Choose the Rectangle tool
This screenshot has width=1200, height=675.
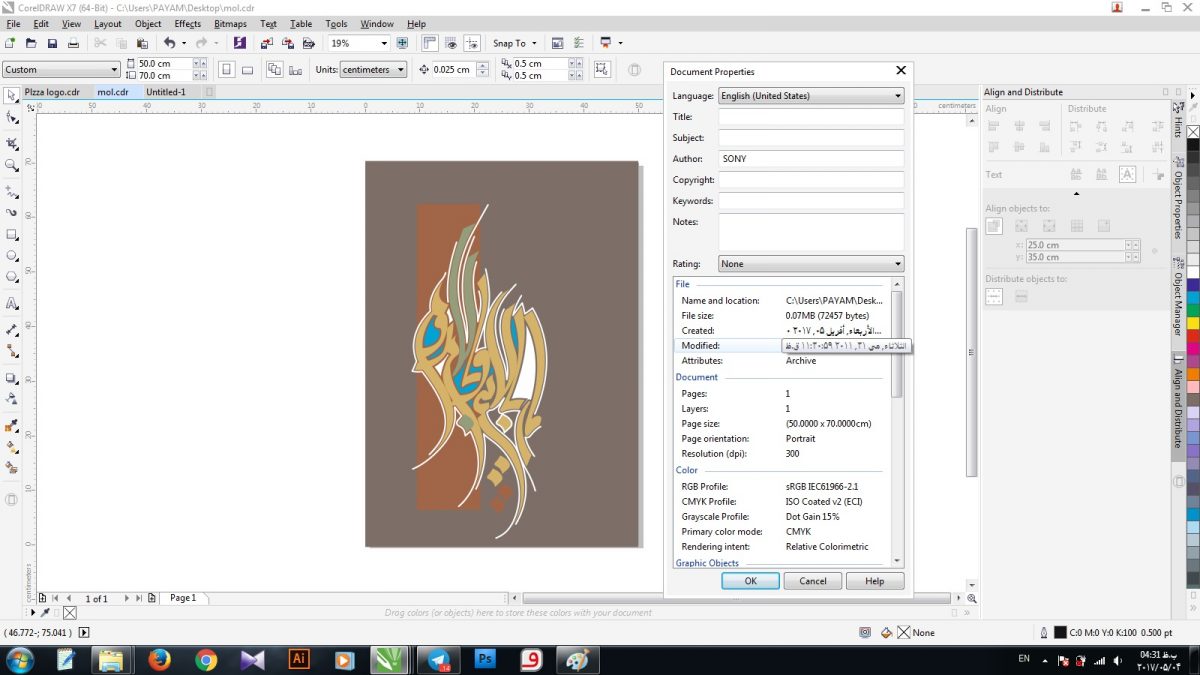coord(12,235)
